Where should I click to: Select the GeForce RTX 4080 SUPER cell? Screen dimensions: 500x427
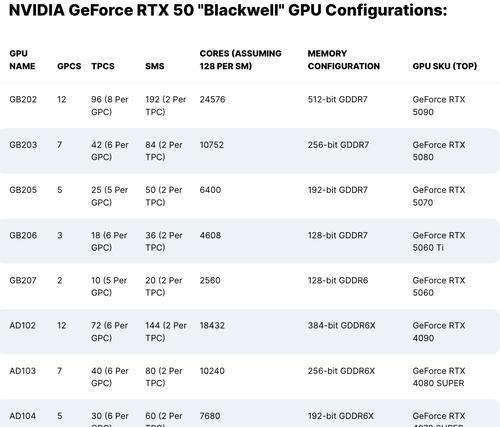tap(439, 377)
